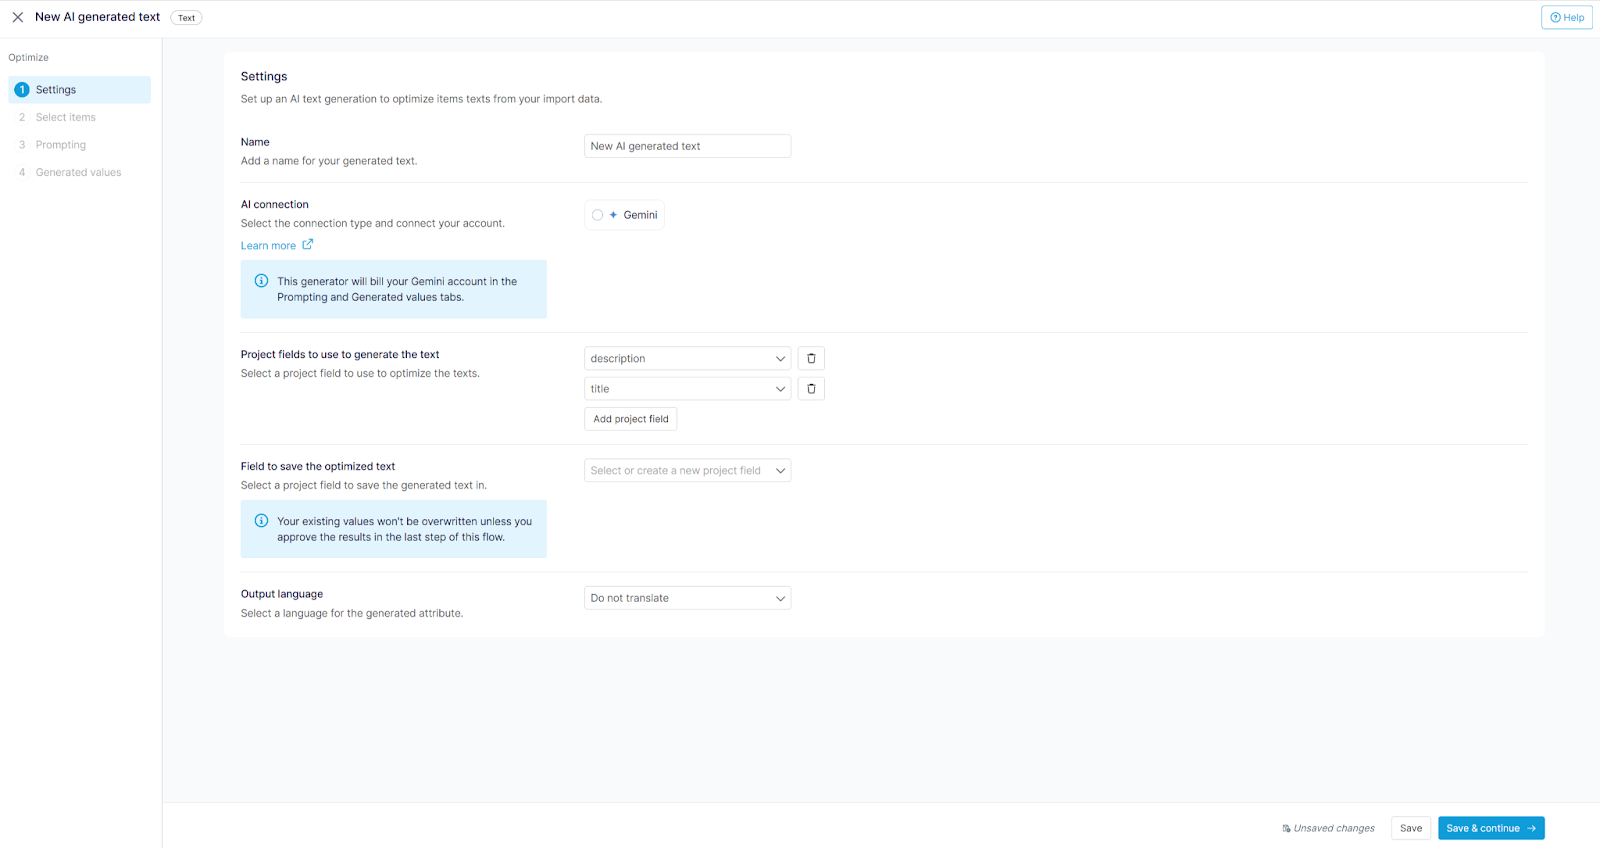Delete the description project field via trash icon
Image resolution: width=1600 pixels, height=848 pixels.
pyautogui.click(x=811, y=358)
